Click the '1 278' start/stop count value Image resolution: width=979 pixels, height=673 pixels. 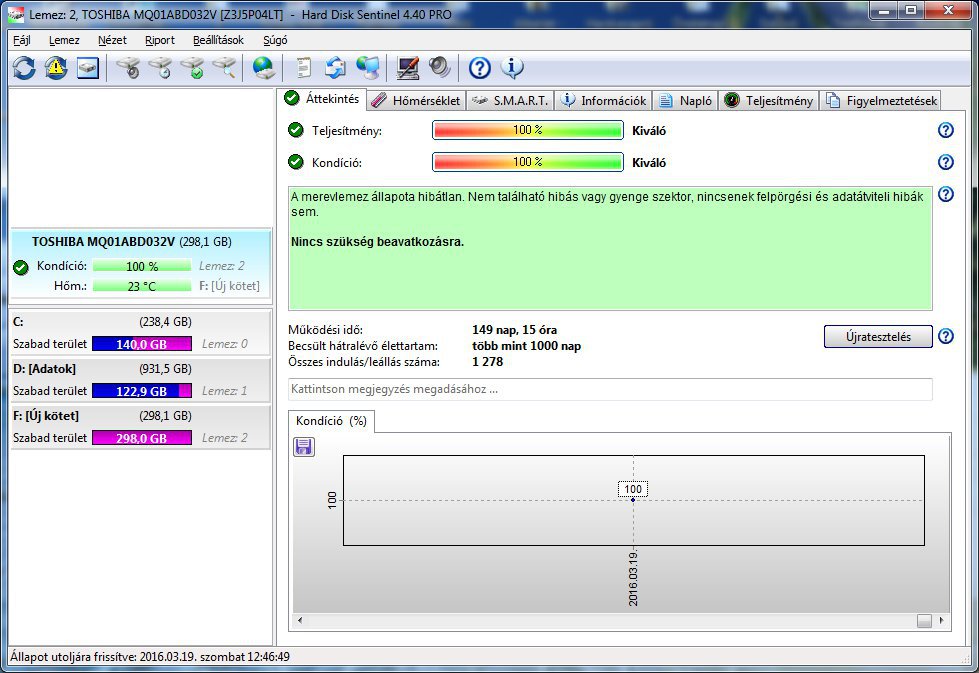point(488,361)
